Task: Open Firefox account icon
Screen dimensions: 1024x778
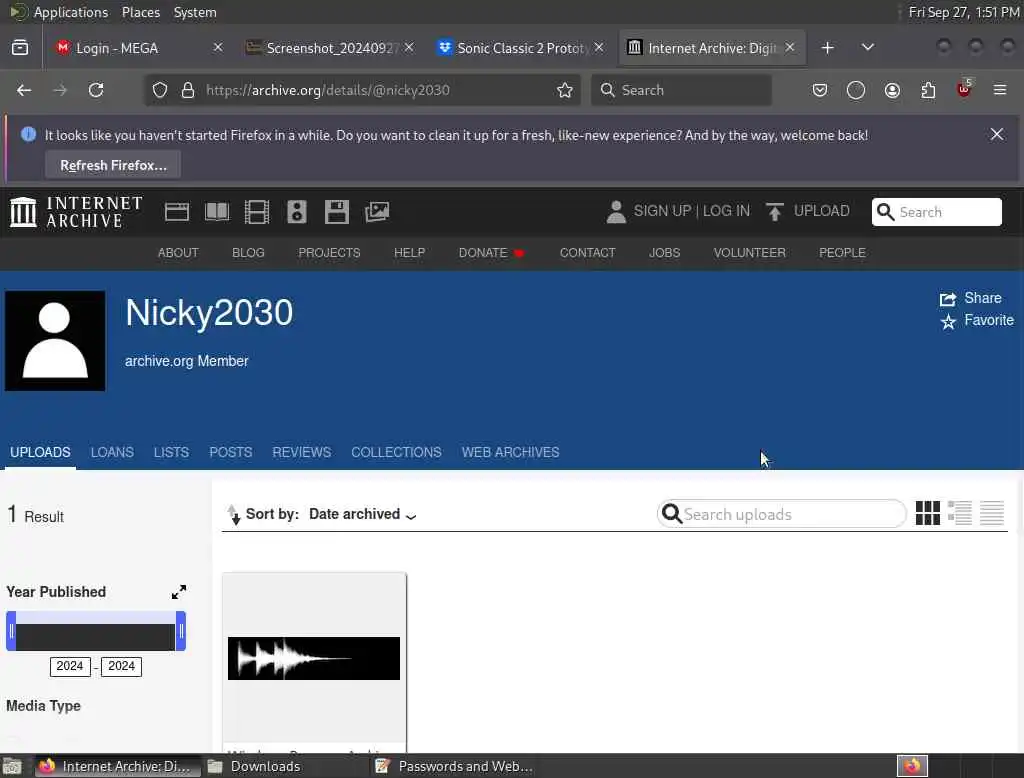Action: pos(892,90)
